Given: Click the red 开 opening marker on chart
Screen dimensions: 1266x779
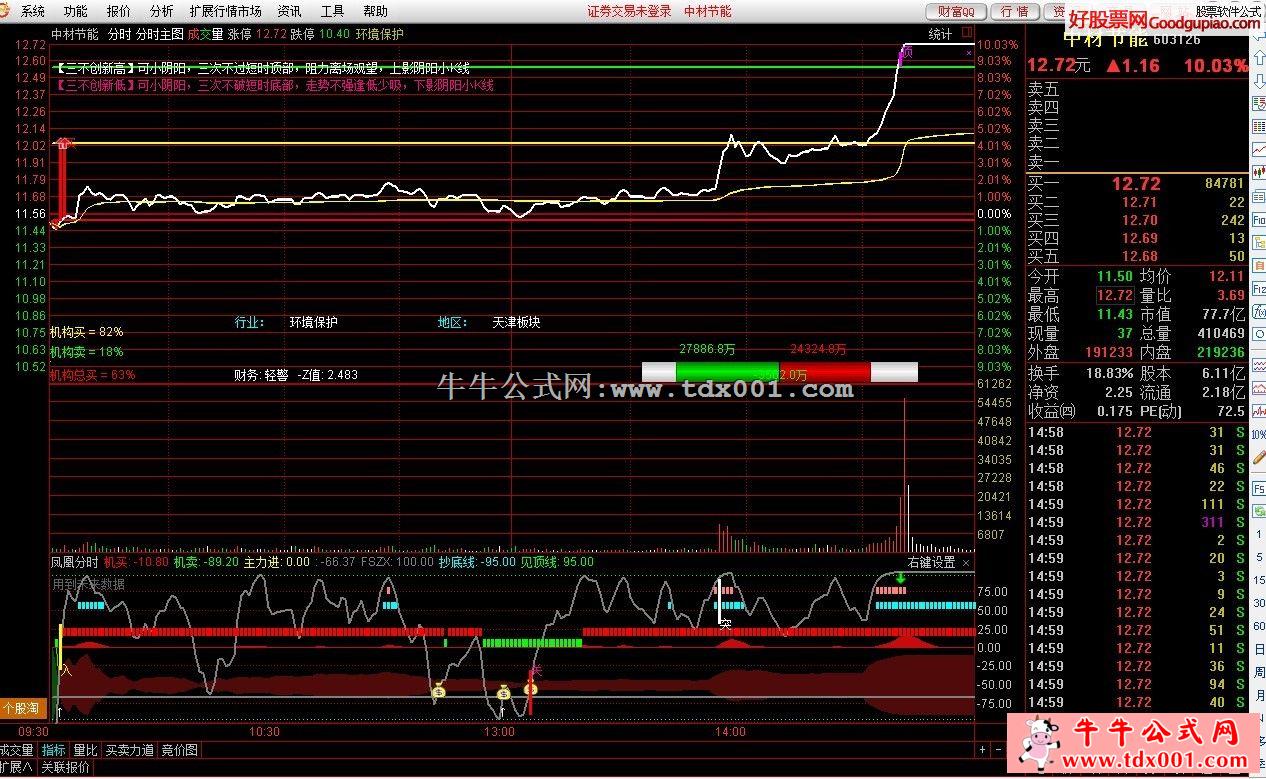Looking at the screenshot, I should tap(66, 143).
